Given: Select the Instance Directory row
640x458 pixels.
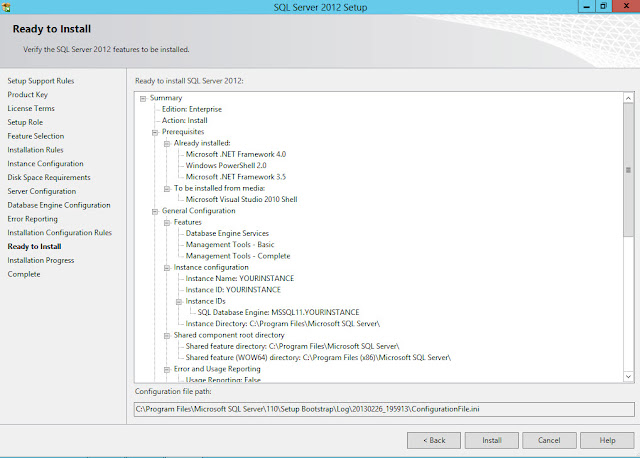Looking at the screenshot, I should coord(282,324).
